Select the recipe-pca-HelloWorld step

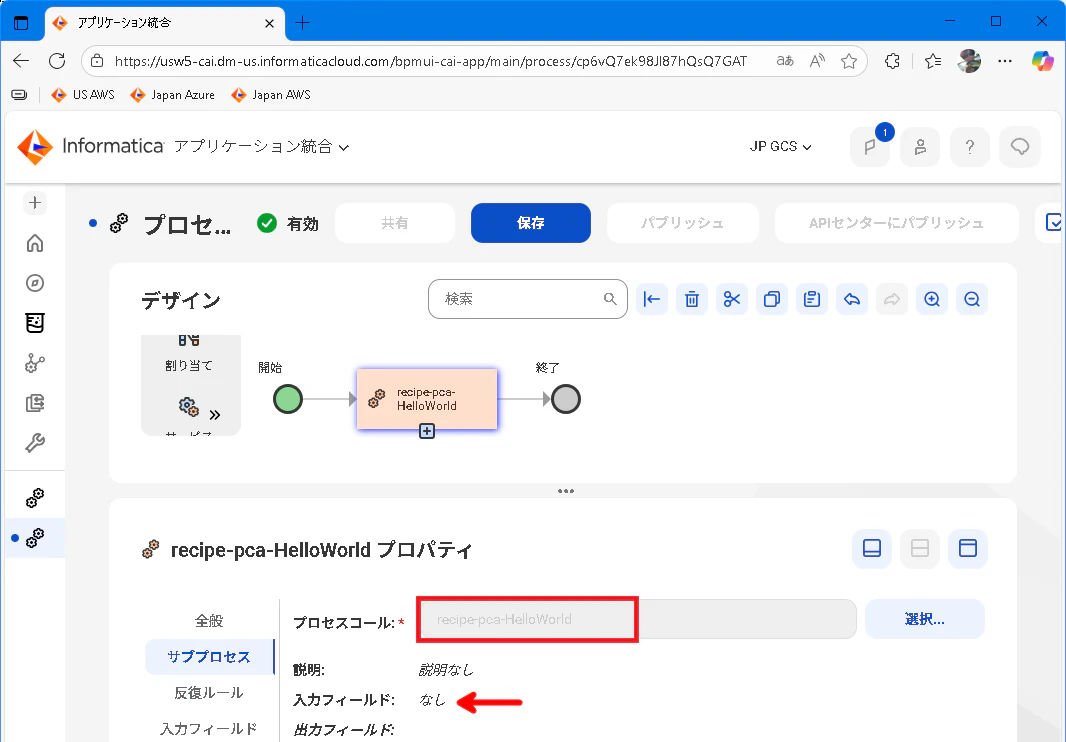coord(427,399)
